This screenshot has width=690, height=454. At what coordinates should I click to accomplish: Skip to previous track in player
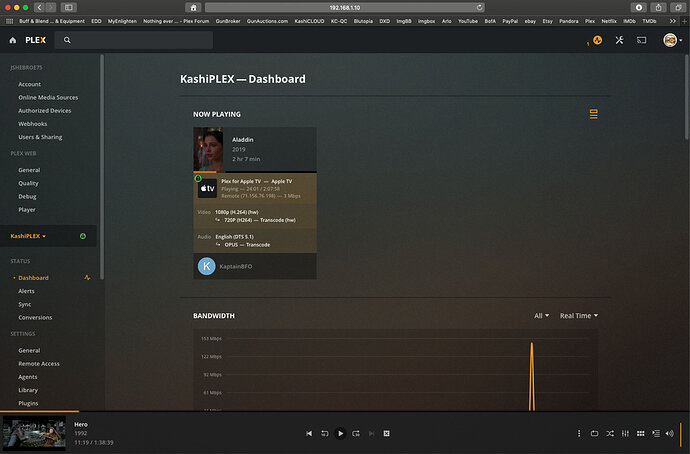coord(309,433)
